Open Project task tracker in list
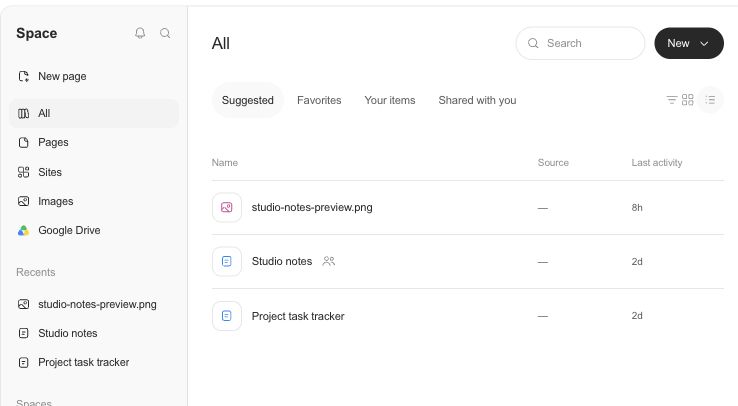Screen dimensions: 738x406 [x=298, y=316]
